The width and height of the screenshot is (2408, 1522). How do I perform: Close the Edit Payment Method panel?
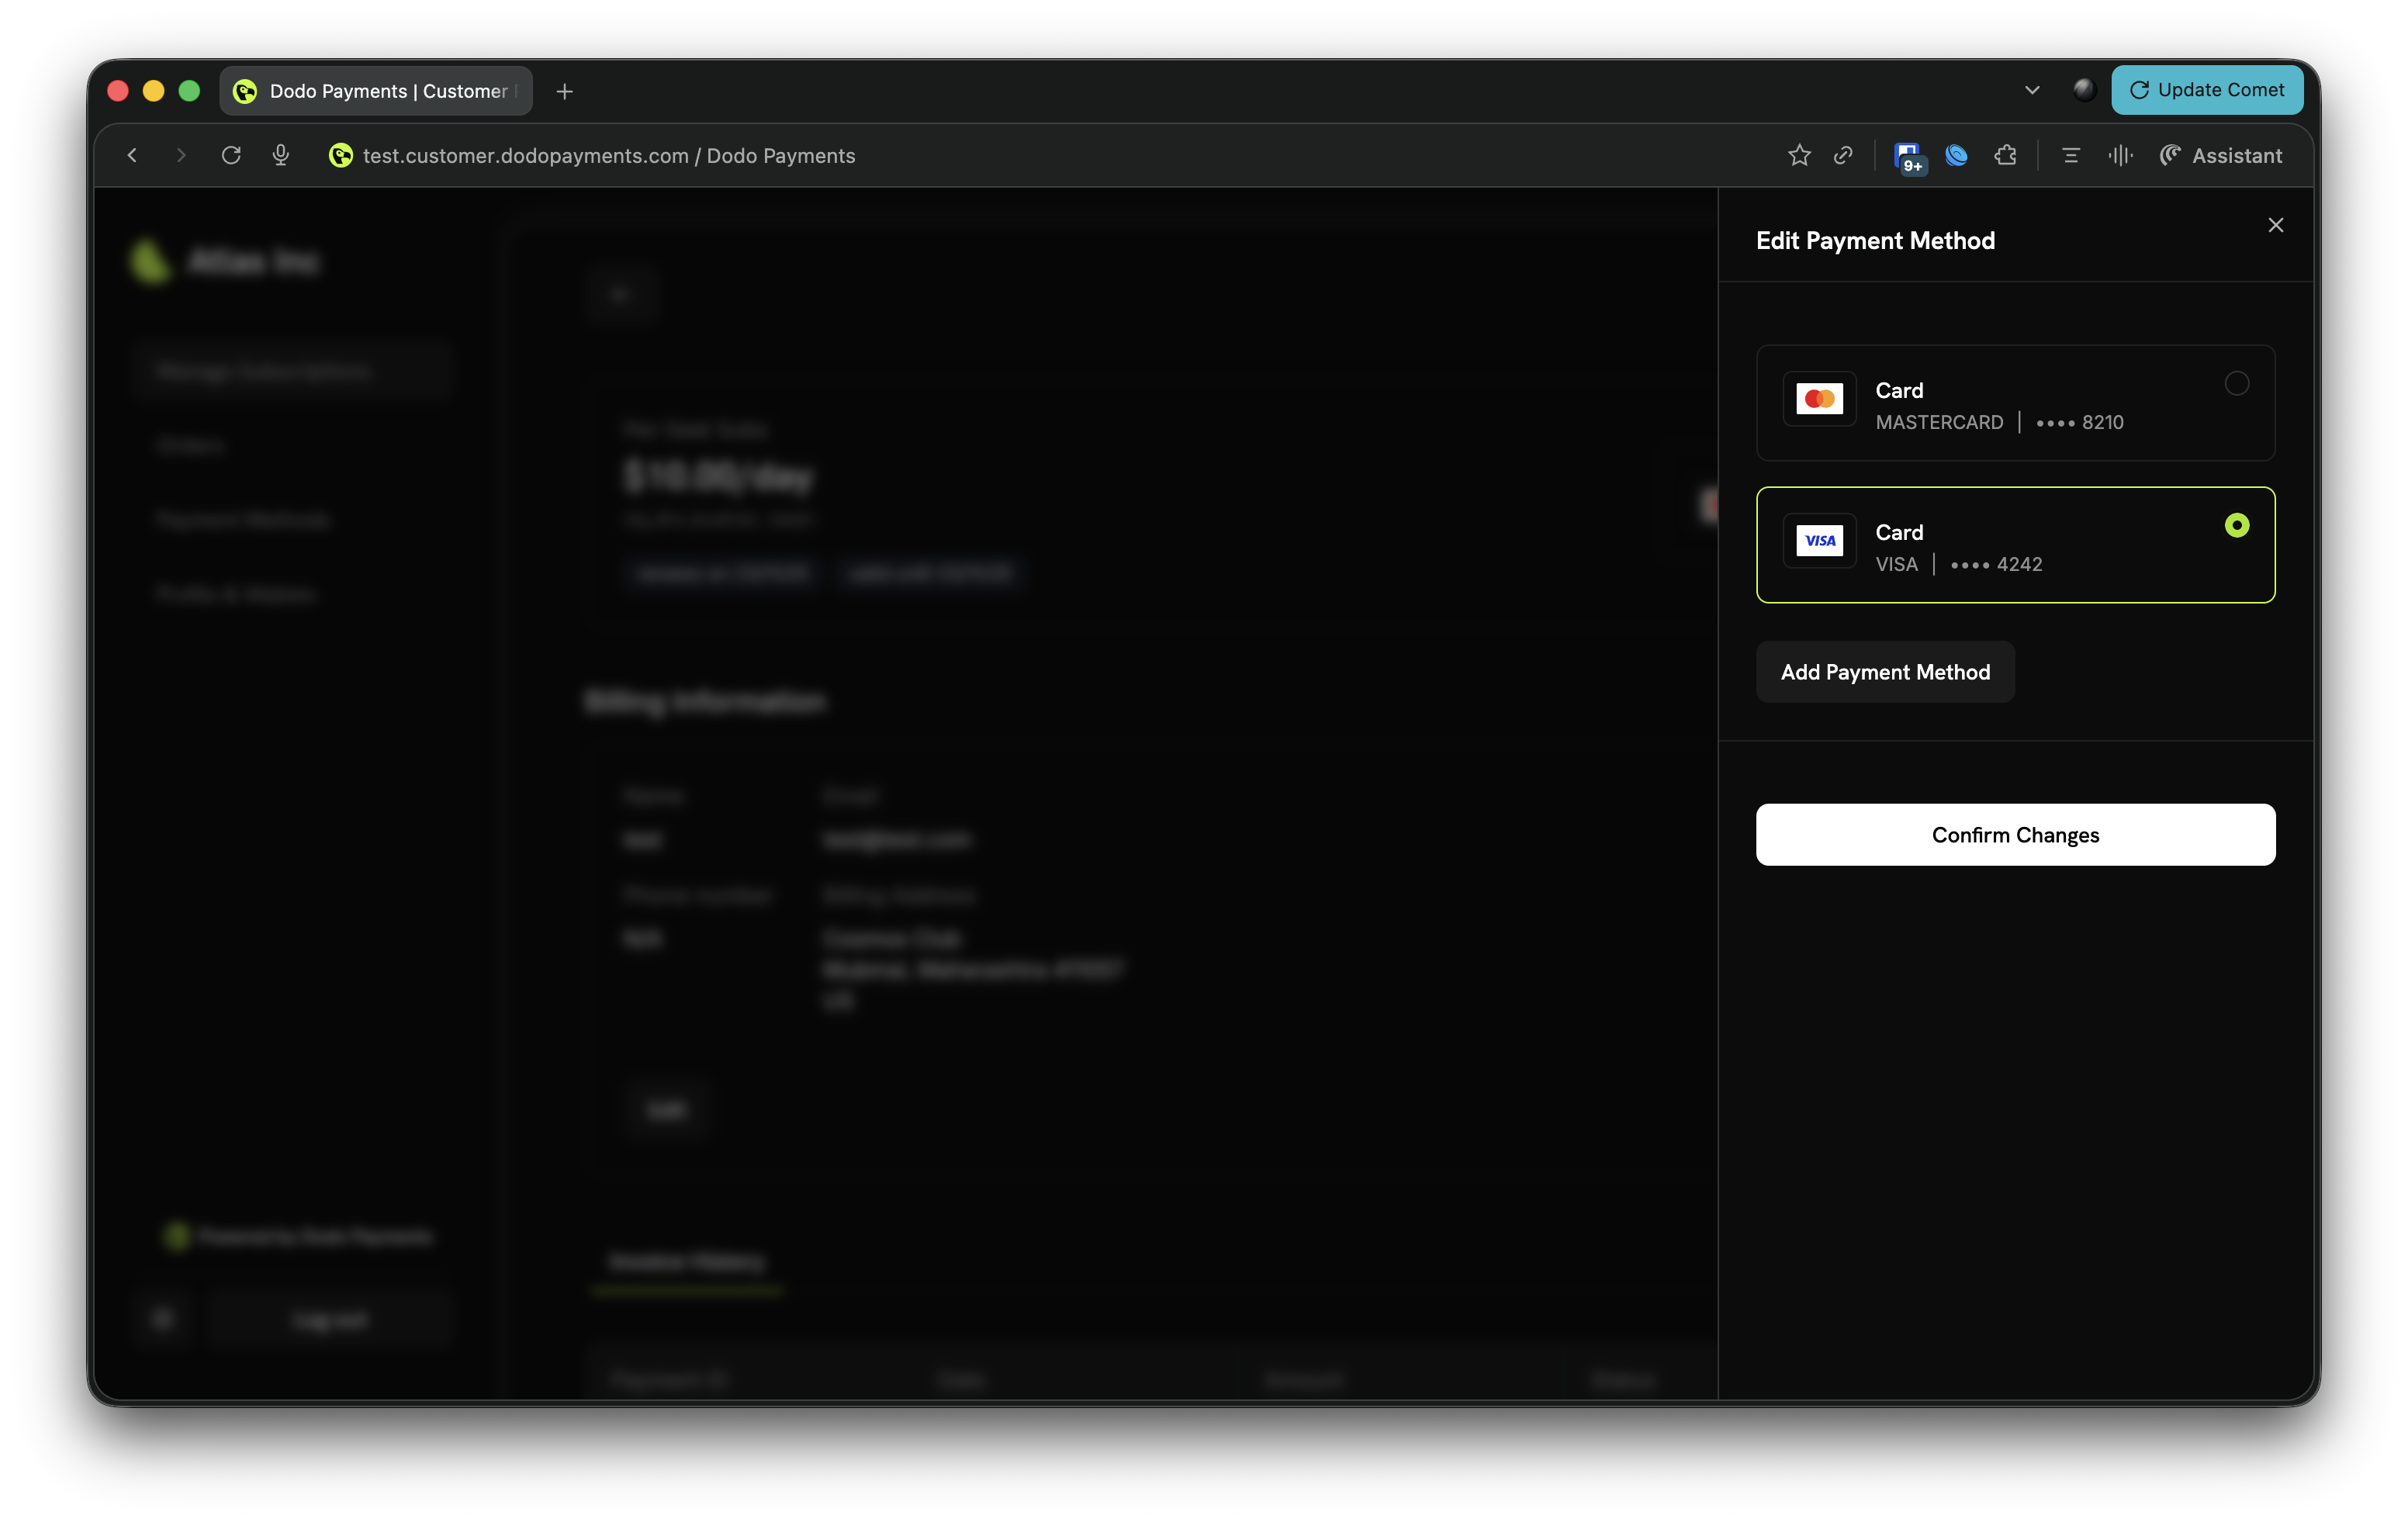click(x=2275, y=225)
